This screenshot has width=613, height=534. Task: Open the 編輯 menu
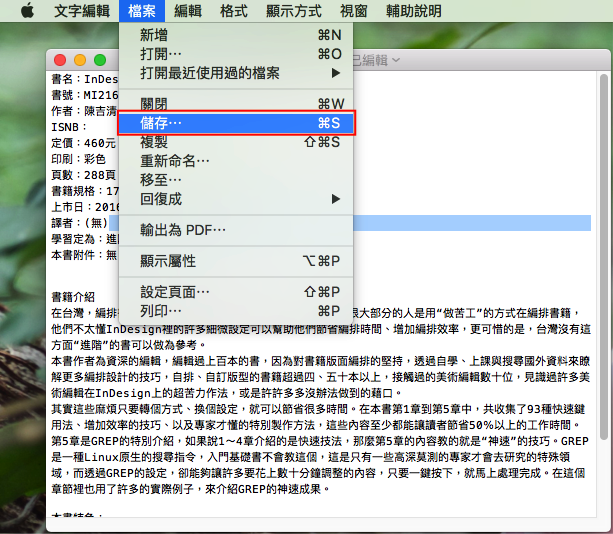[188, 11]
